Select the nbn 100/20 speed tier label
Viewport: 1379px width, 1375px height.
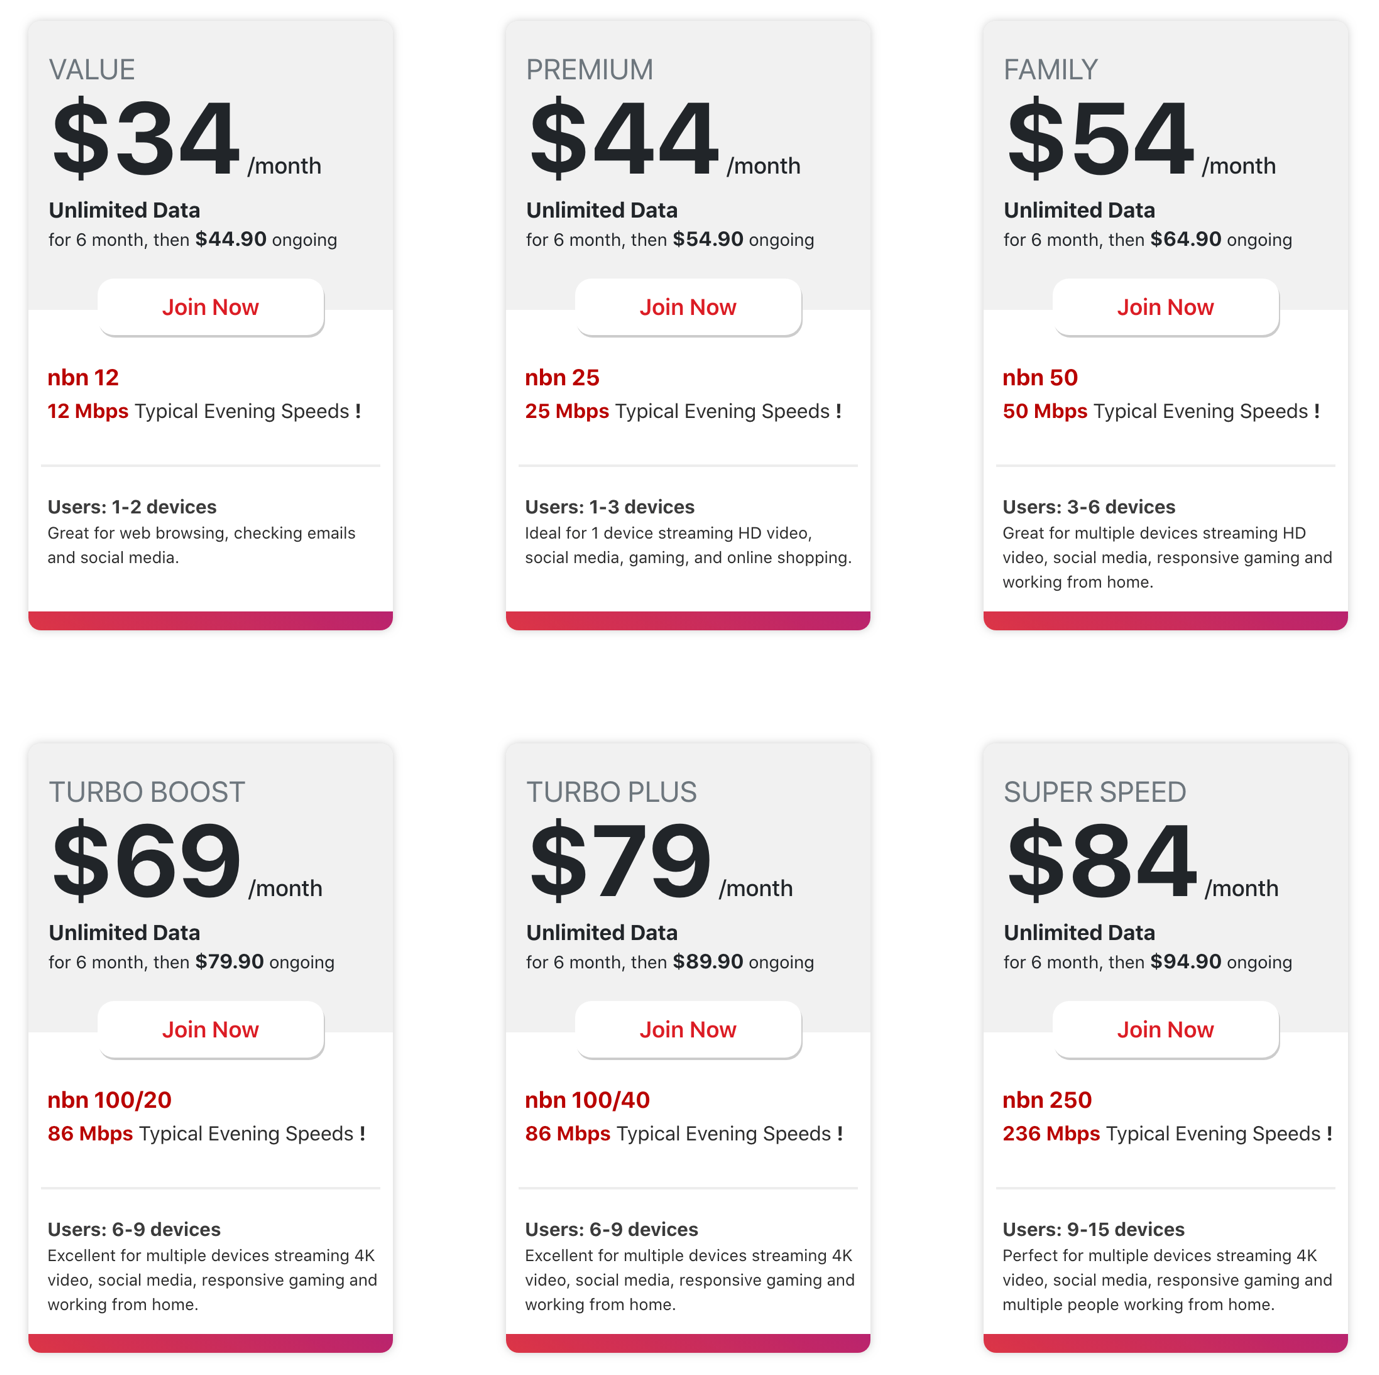pyautogui.click(x=108, y=1099)
